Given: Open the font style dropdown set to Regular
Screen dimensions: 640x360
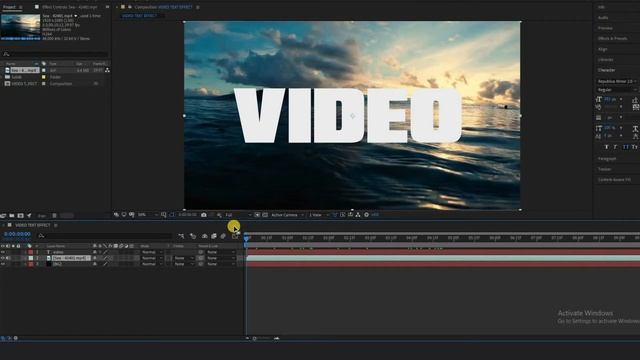Looking at the screenshot, I should point(616,89).
